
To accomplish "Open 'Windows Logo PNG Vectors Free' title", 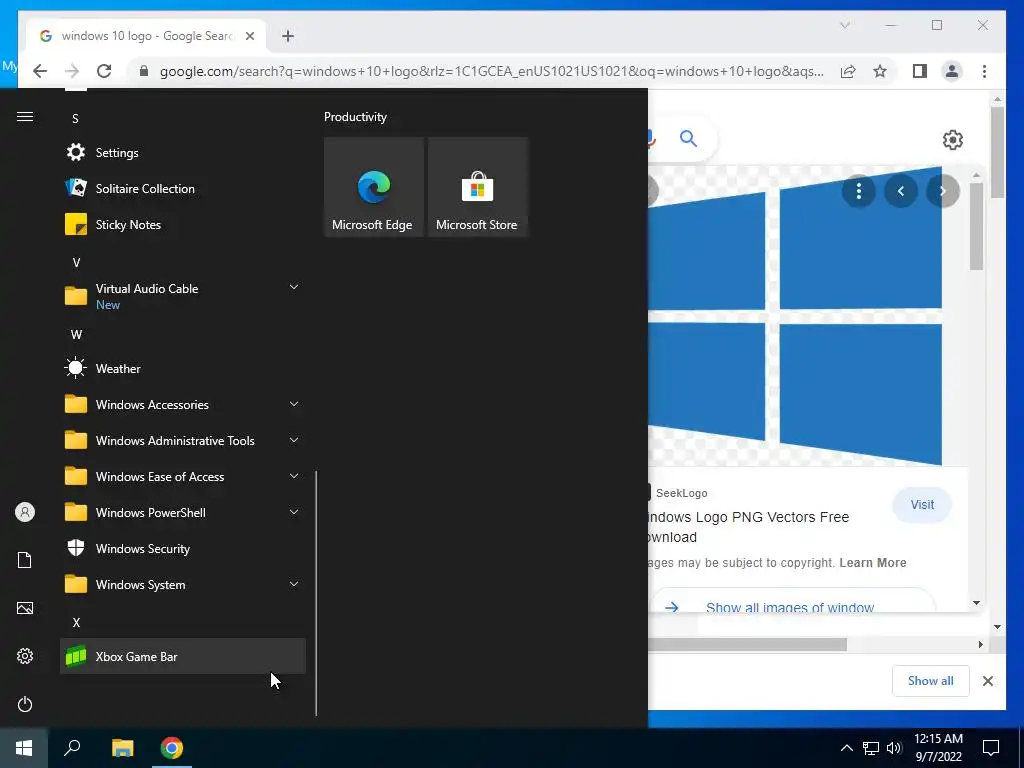I will pos(747,527).
